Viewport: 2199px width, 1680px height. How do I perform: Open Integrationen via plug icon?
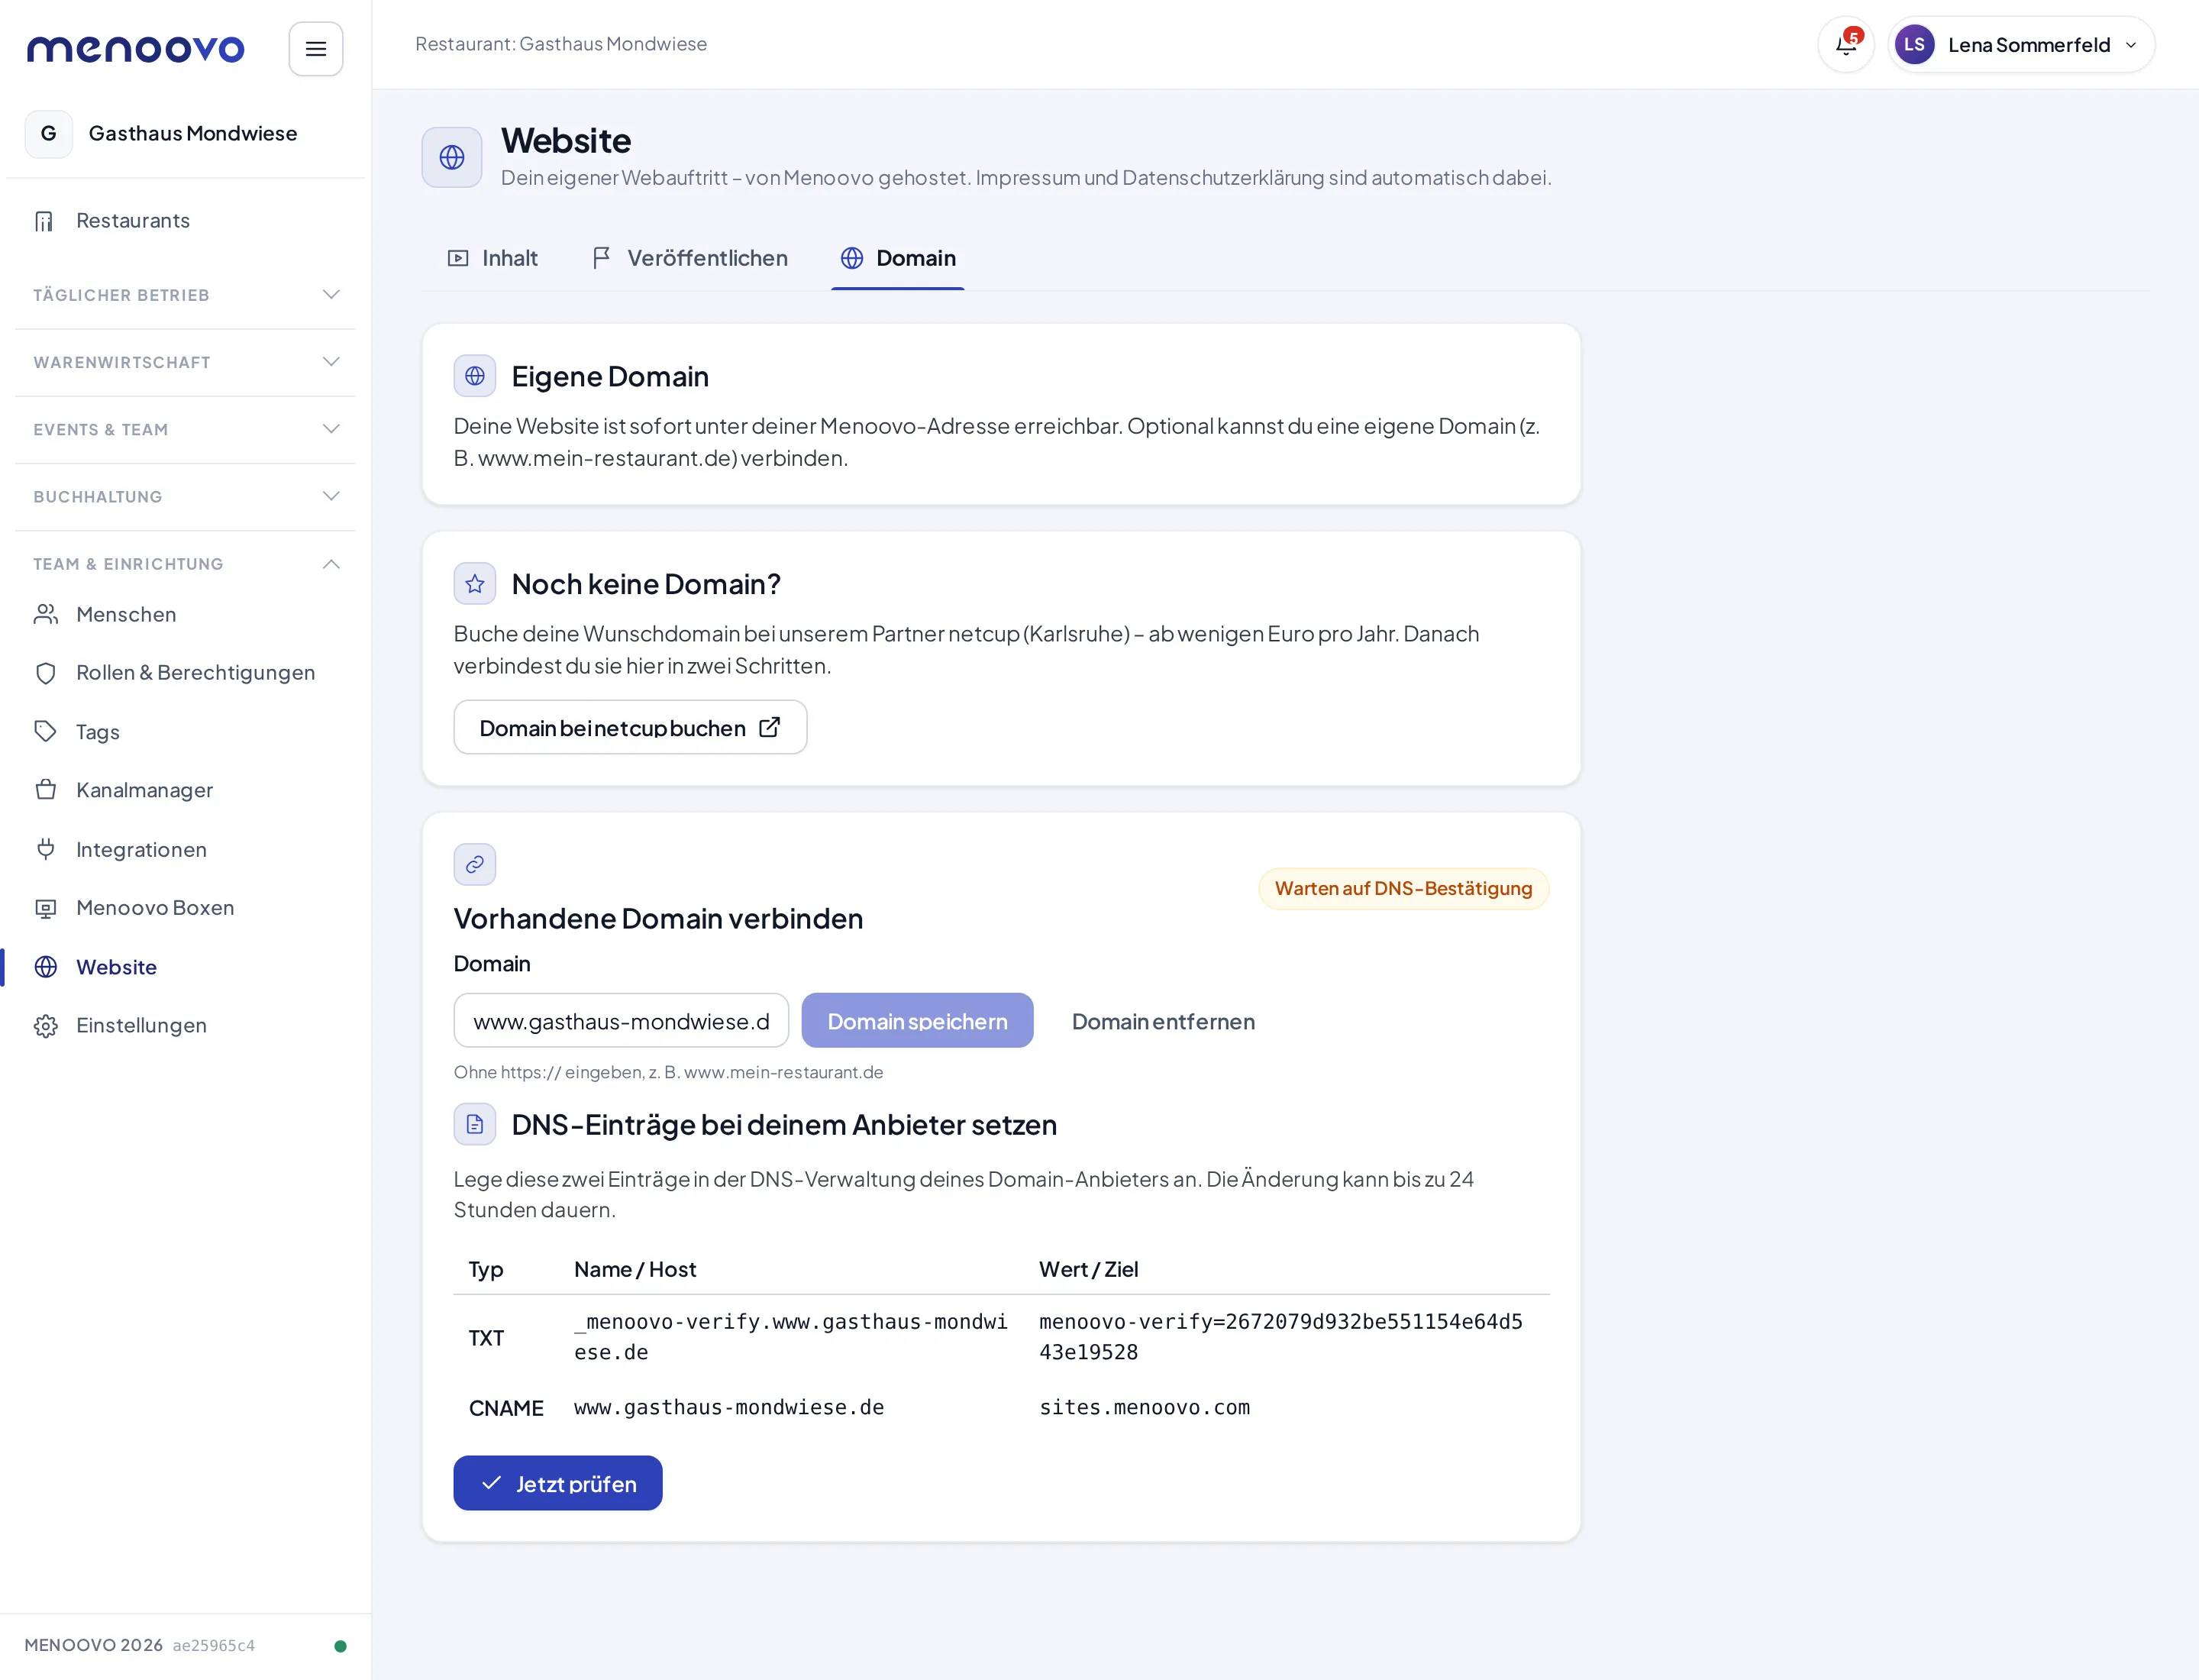click(46, 849)
